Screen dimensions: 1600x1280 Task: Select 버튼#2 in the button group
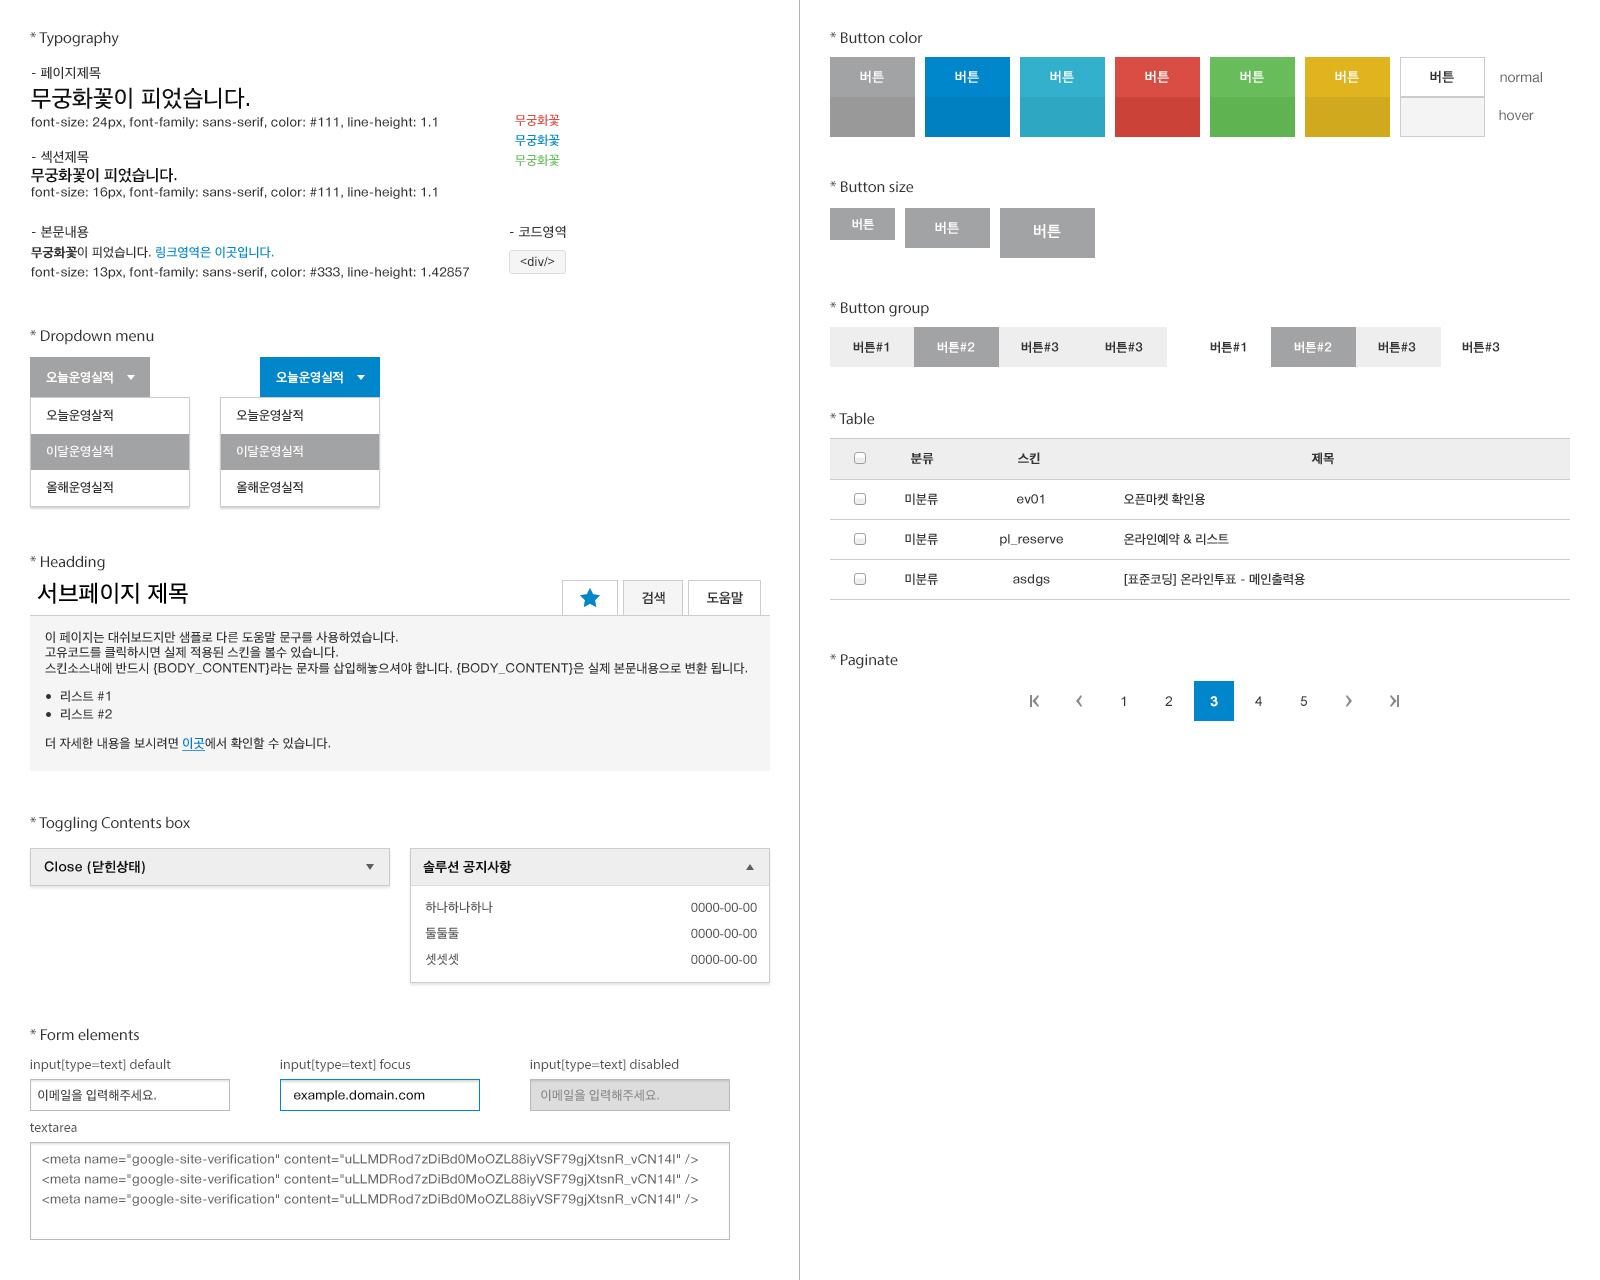(x=956, y=346)
